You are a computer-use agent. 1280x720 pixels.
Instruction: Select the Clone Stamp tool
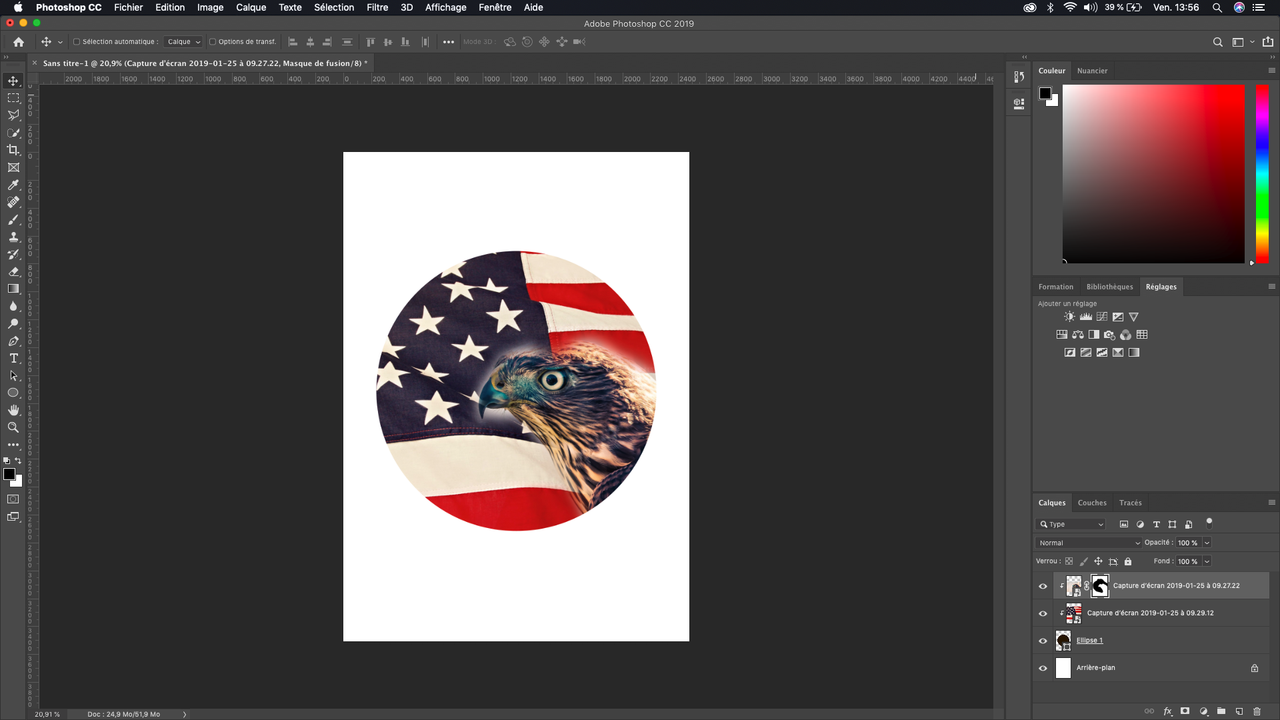[x=13, y=237]
